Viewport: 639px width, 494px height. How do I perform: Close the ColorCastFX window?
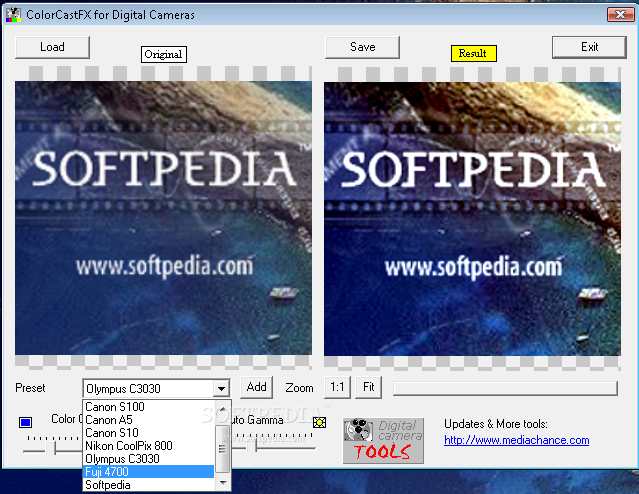tap(620, 14)
